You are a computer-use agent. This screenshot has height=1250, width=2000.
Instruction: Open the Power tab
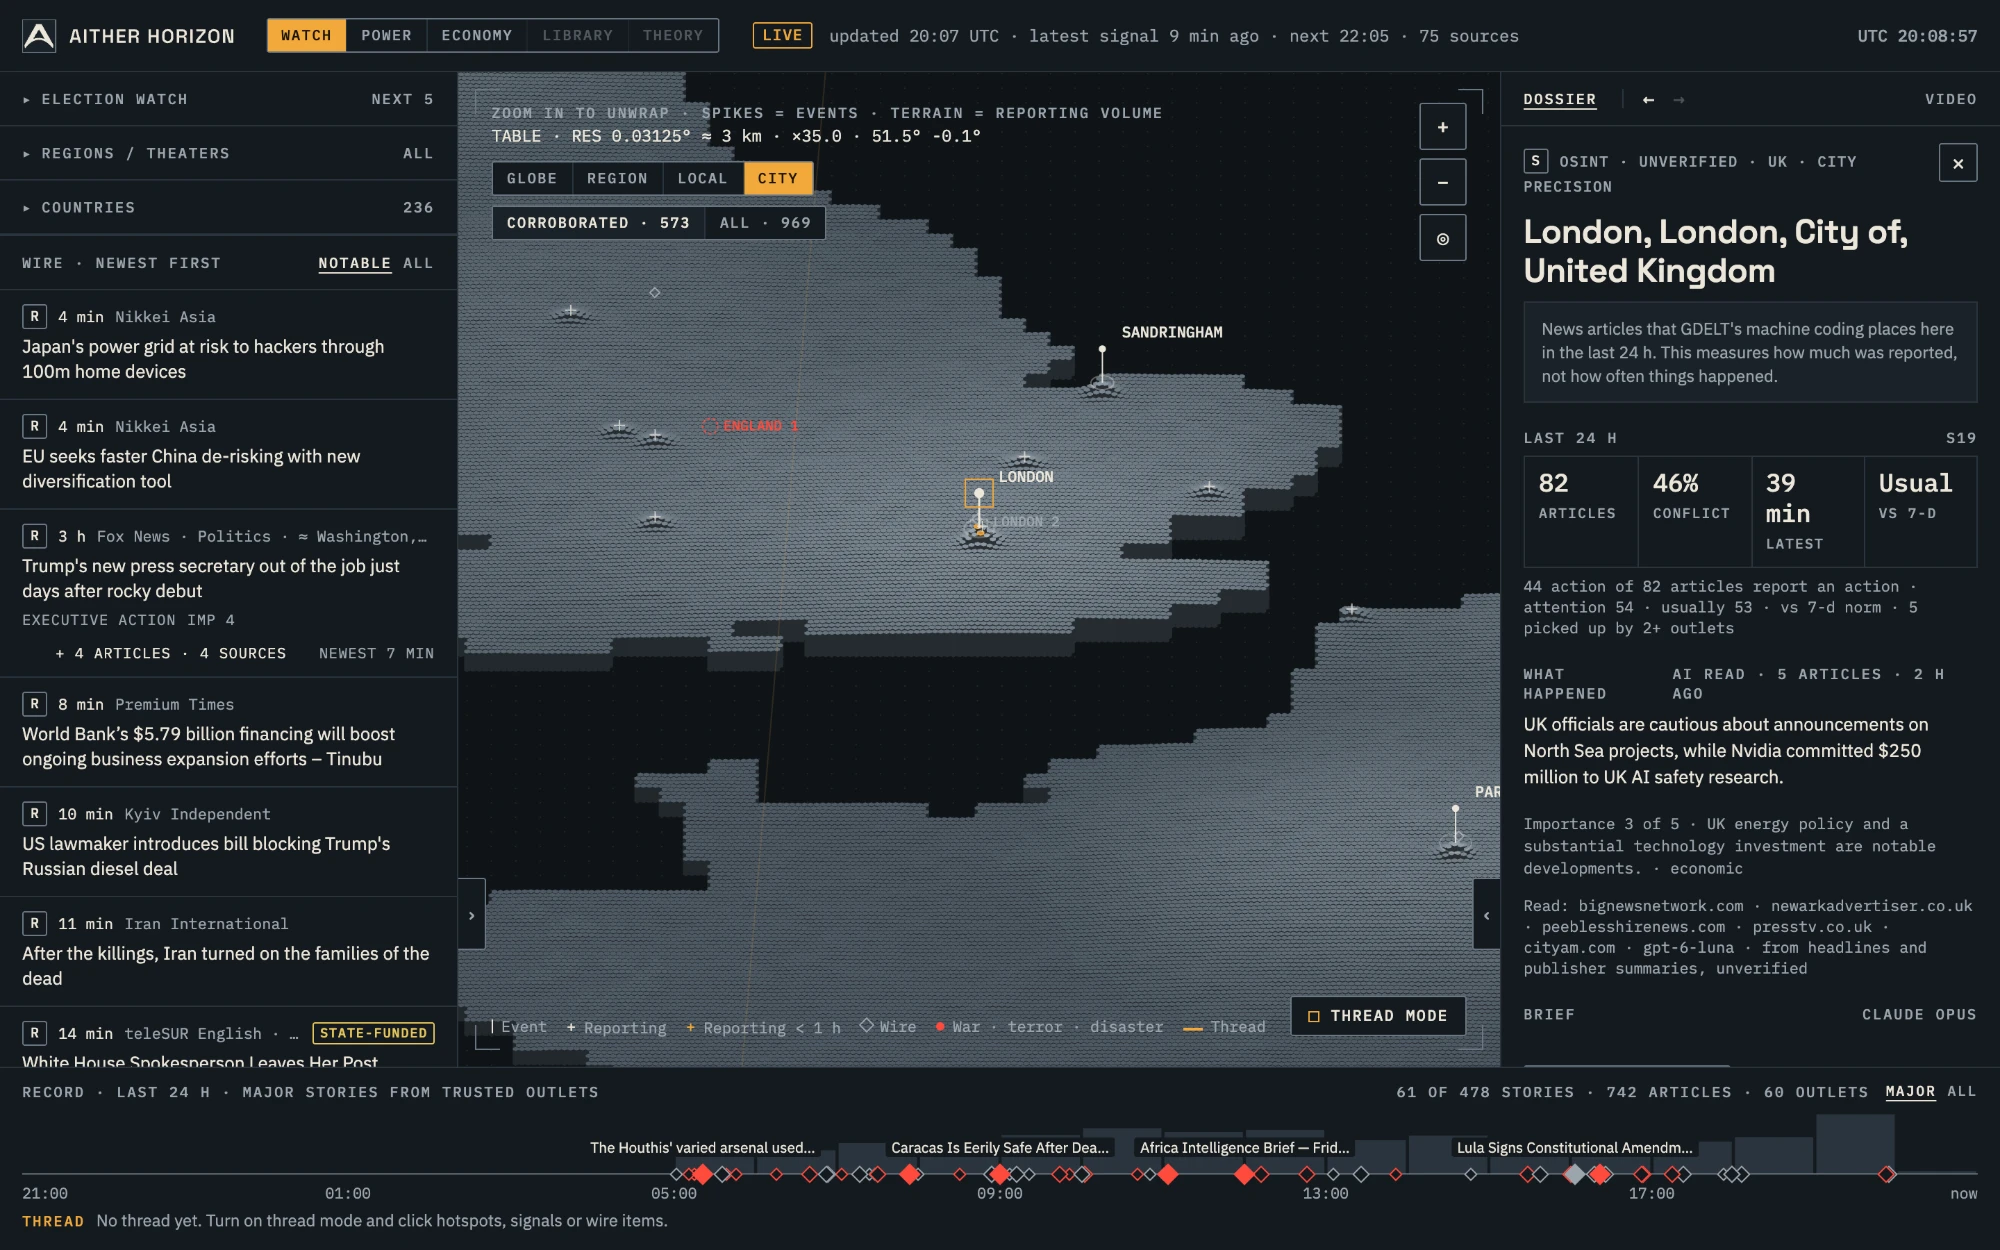click(x=386, y=35)
